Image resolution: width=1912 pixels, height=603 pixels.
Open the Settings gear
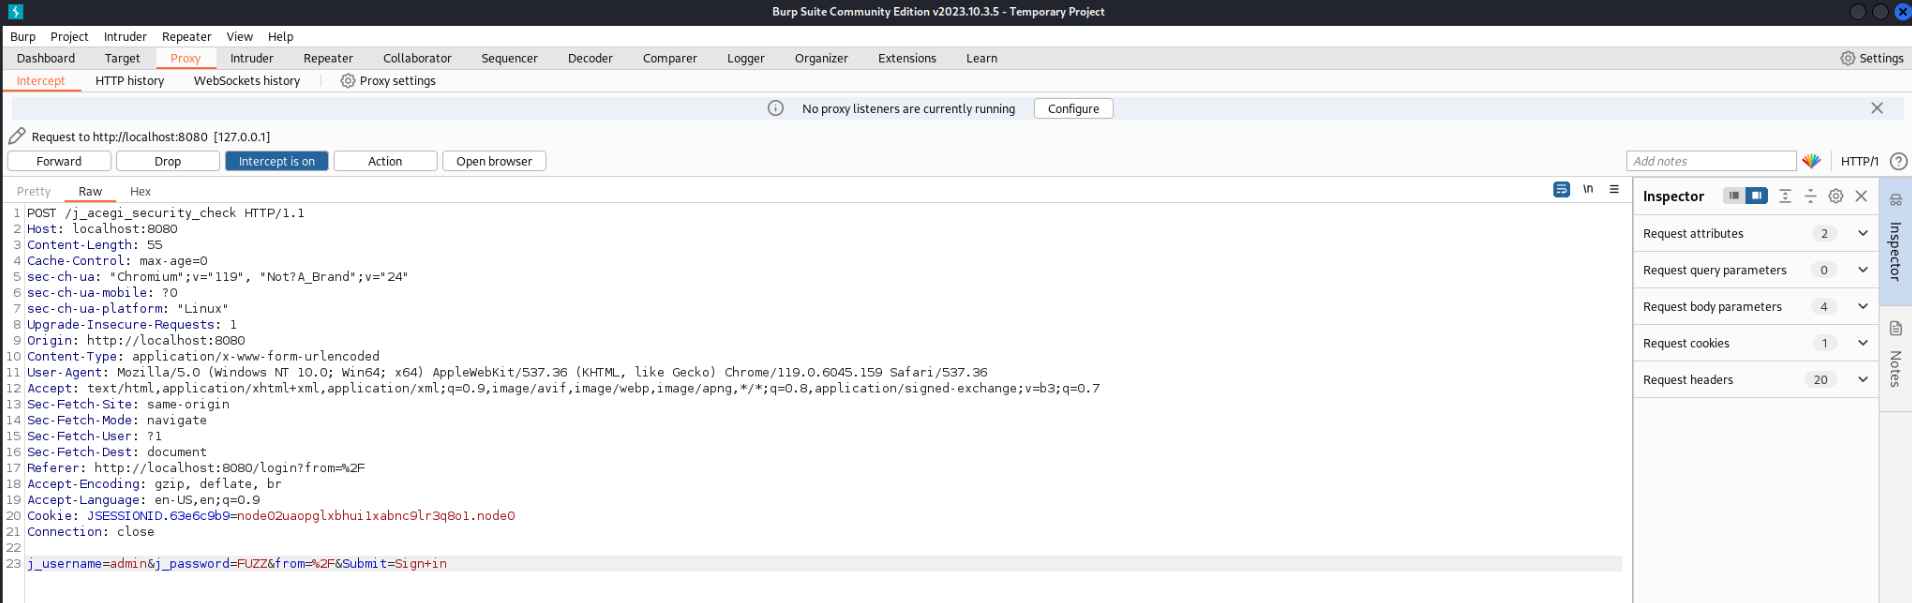pyautogui.click(x=1872, y=58)
